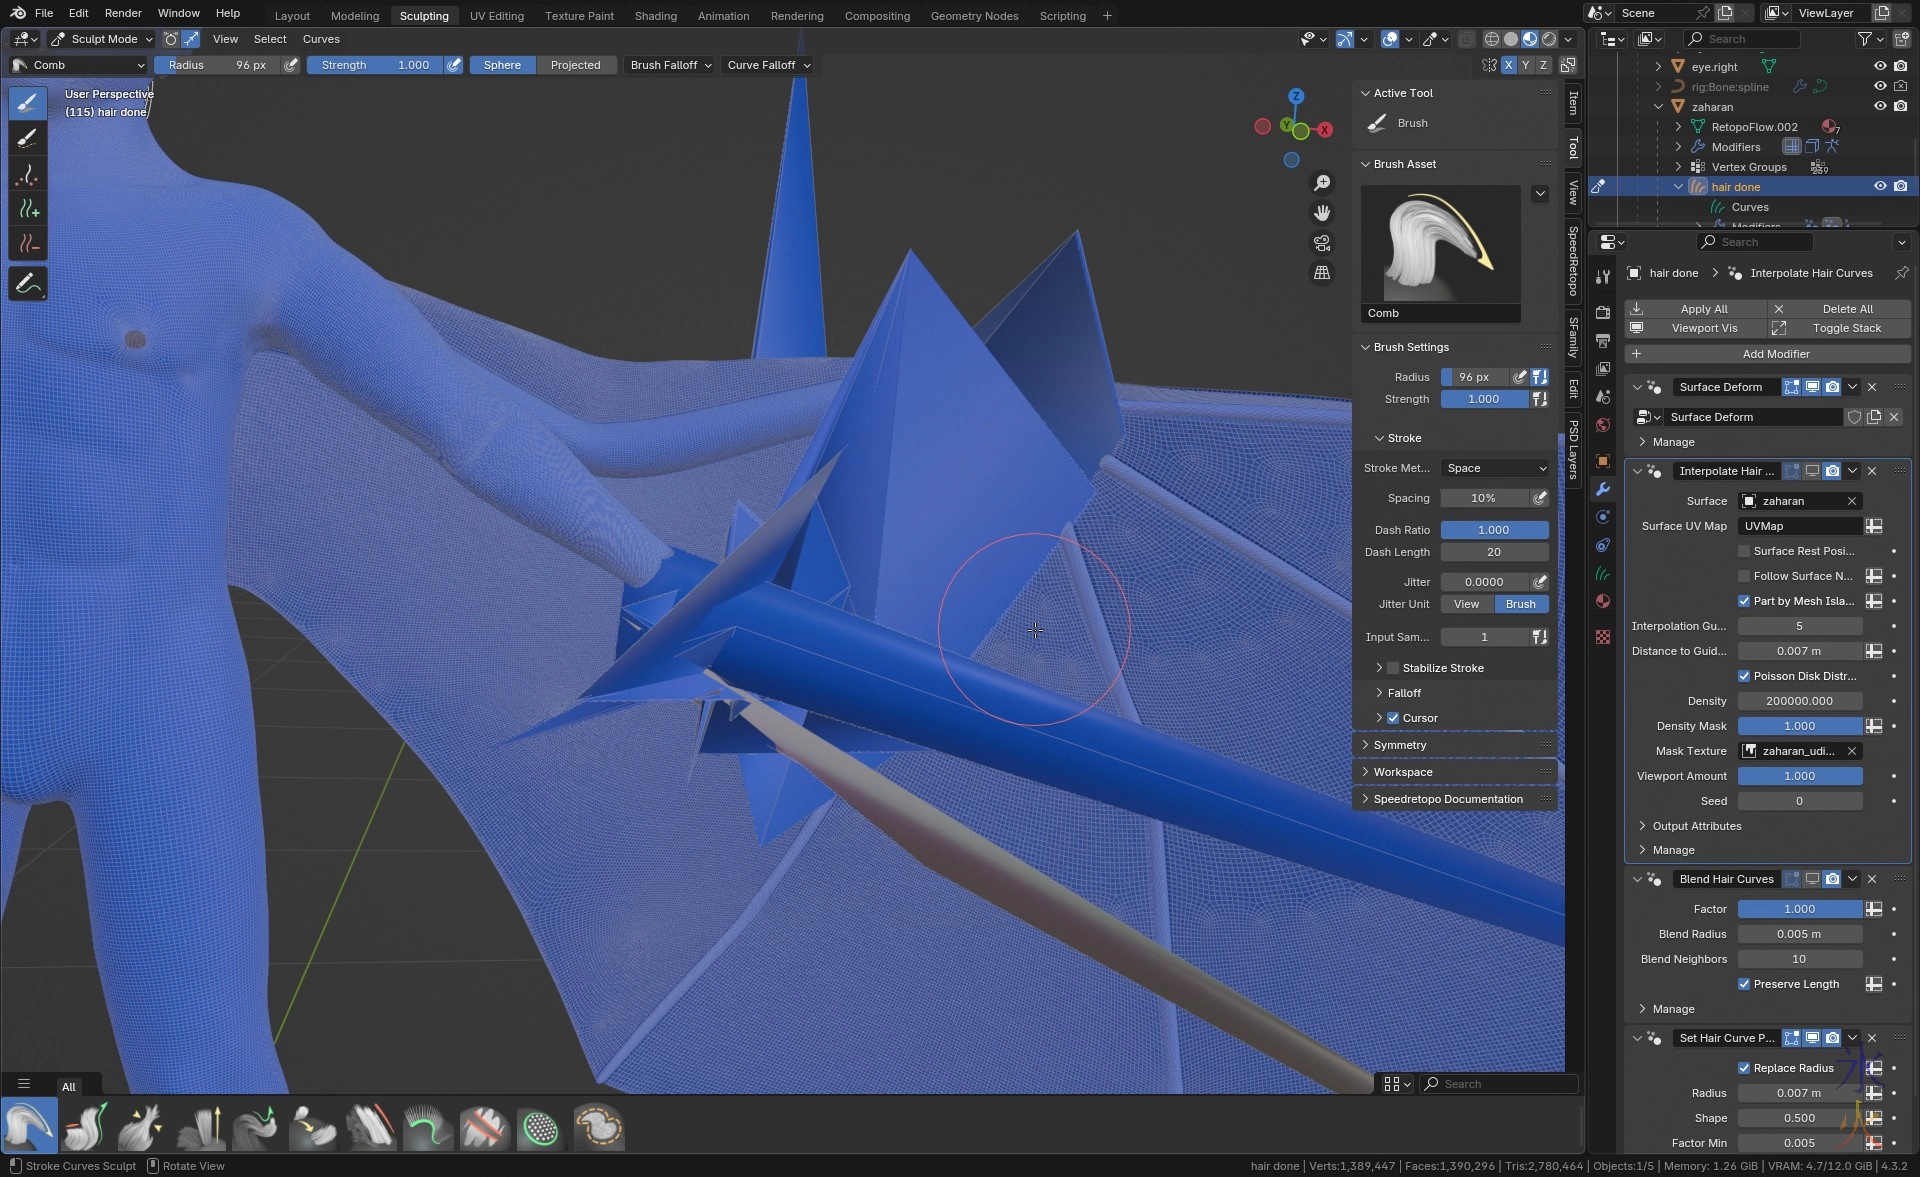The height and width of the screenshot is (1177, 1920).
Task: Open the Stroke Method dropdown
Action: pos(1495,468)
